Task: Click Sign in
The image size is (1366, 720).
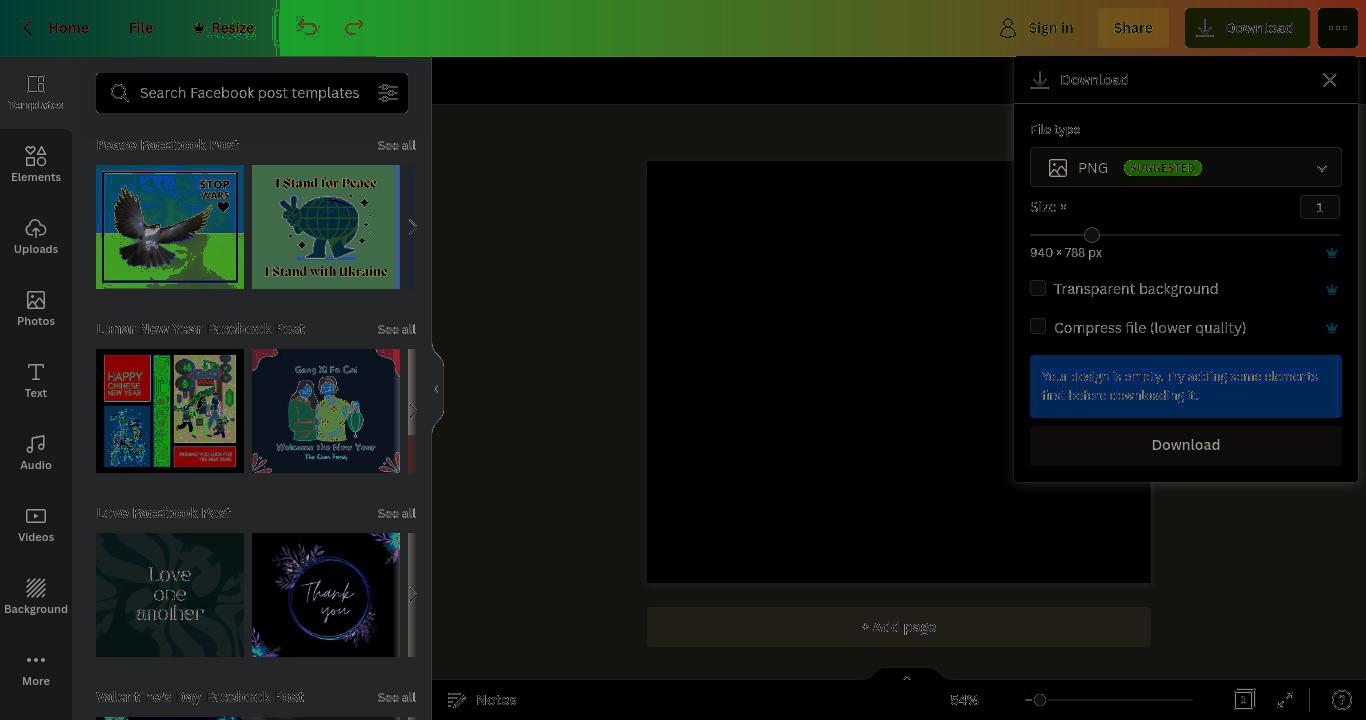Action: pos(1037,28)
